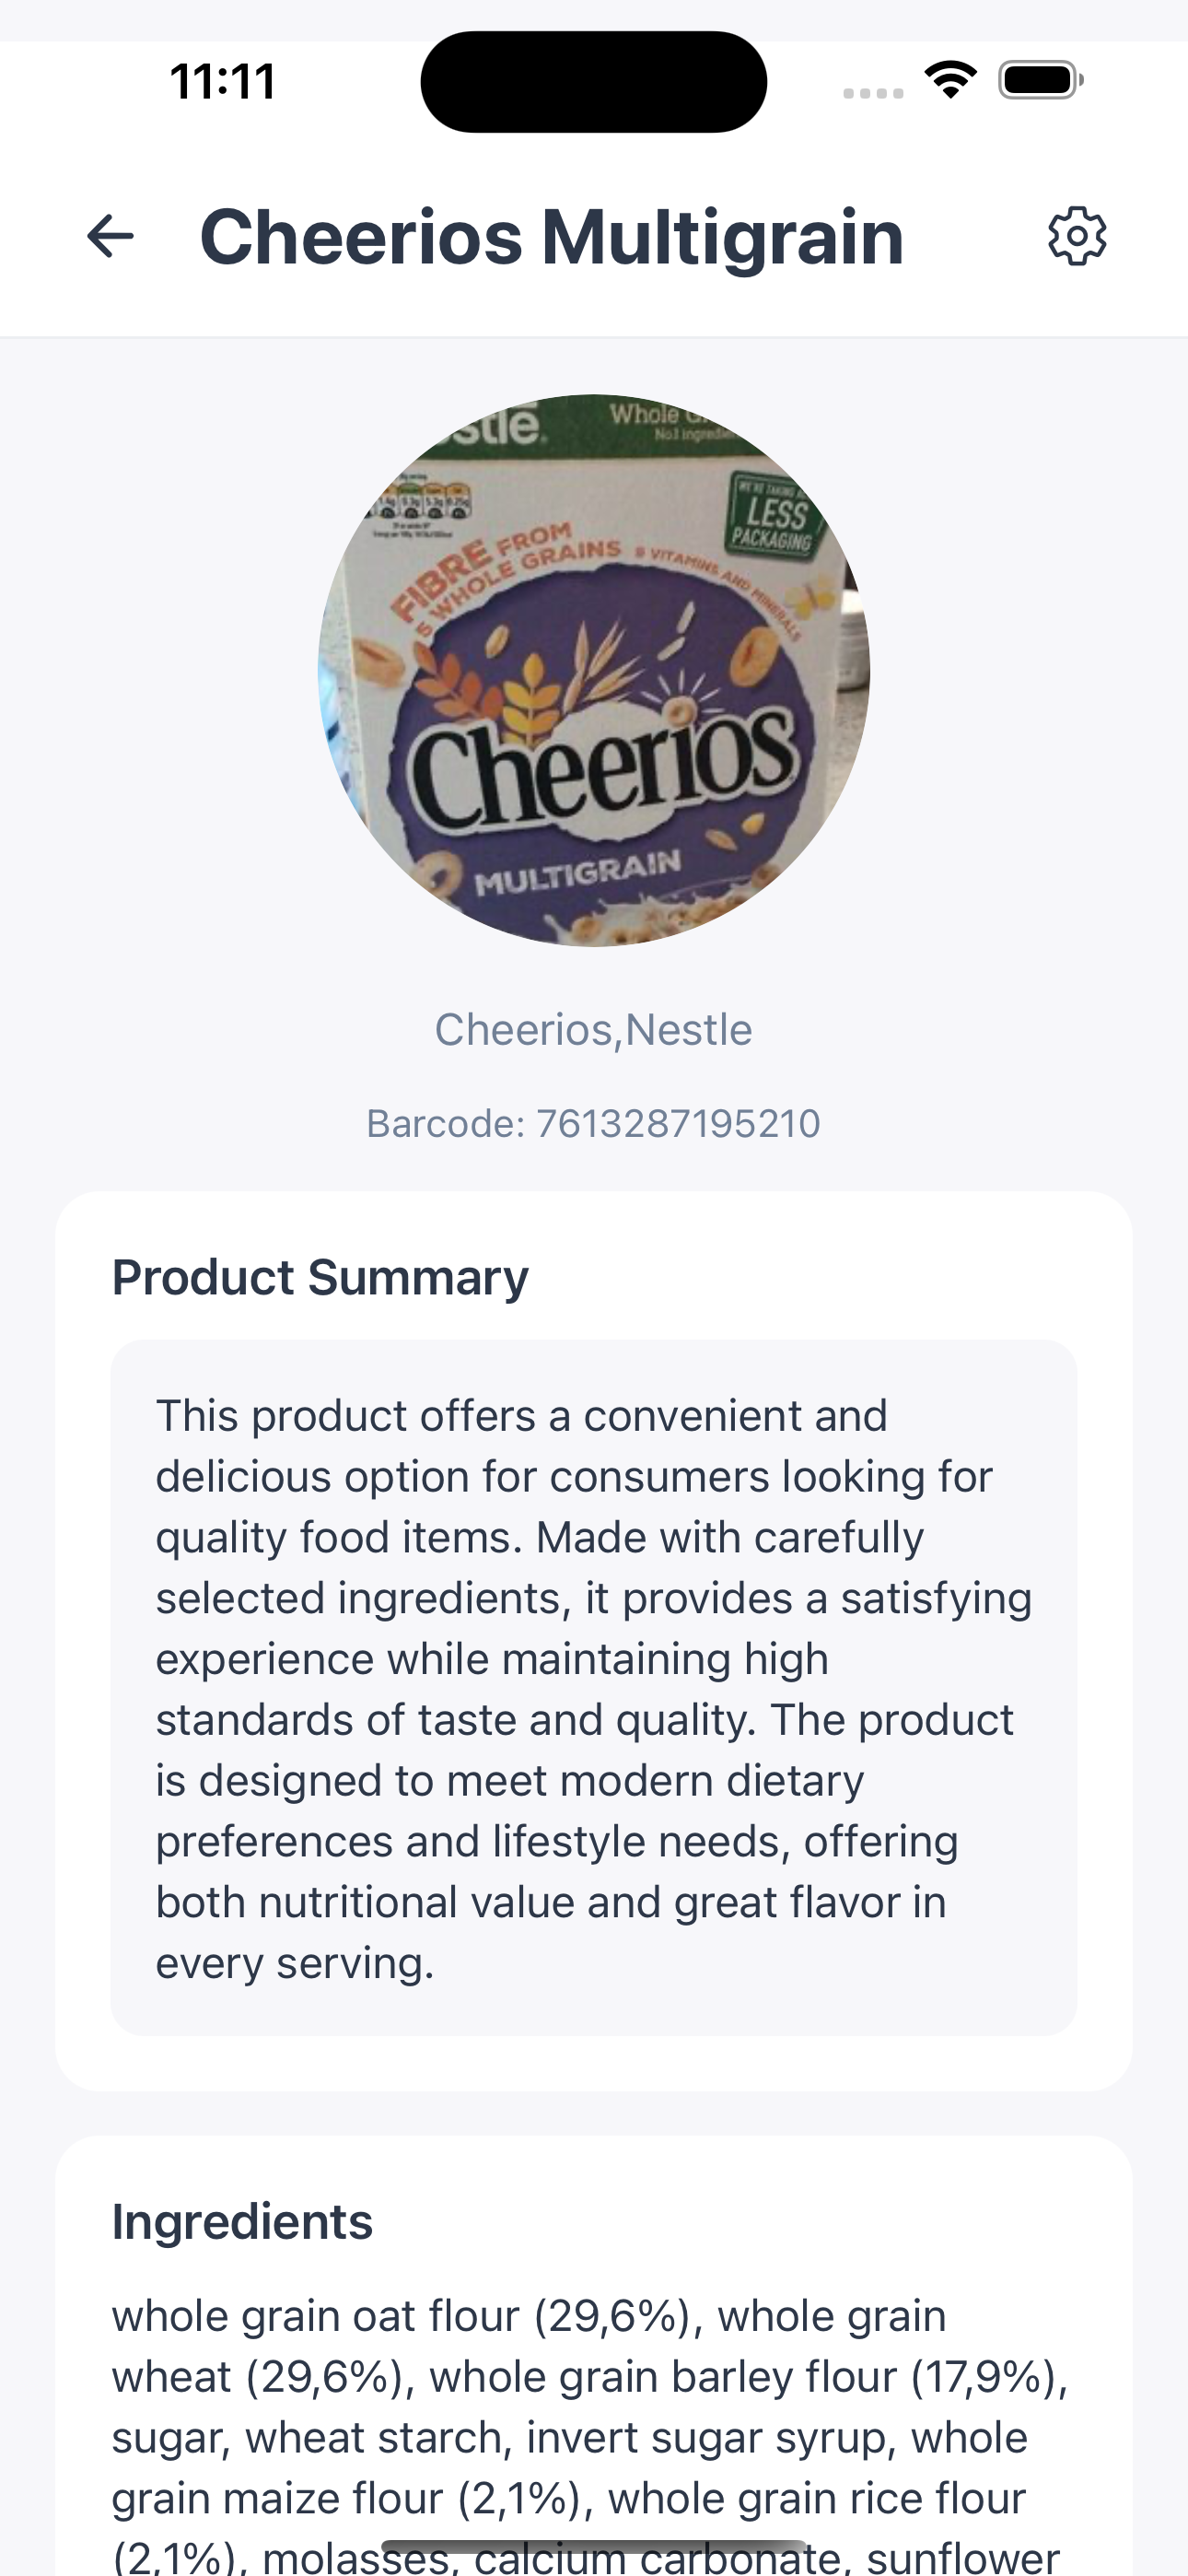Tap the 11:11 clock in status bar

(222, 82)
